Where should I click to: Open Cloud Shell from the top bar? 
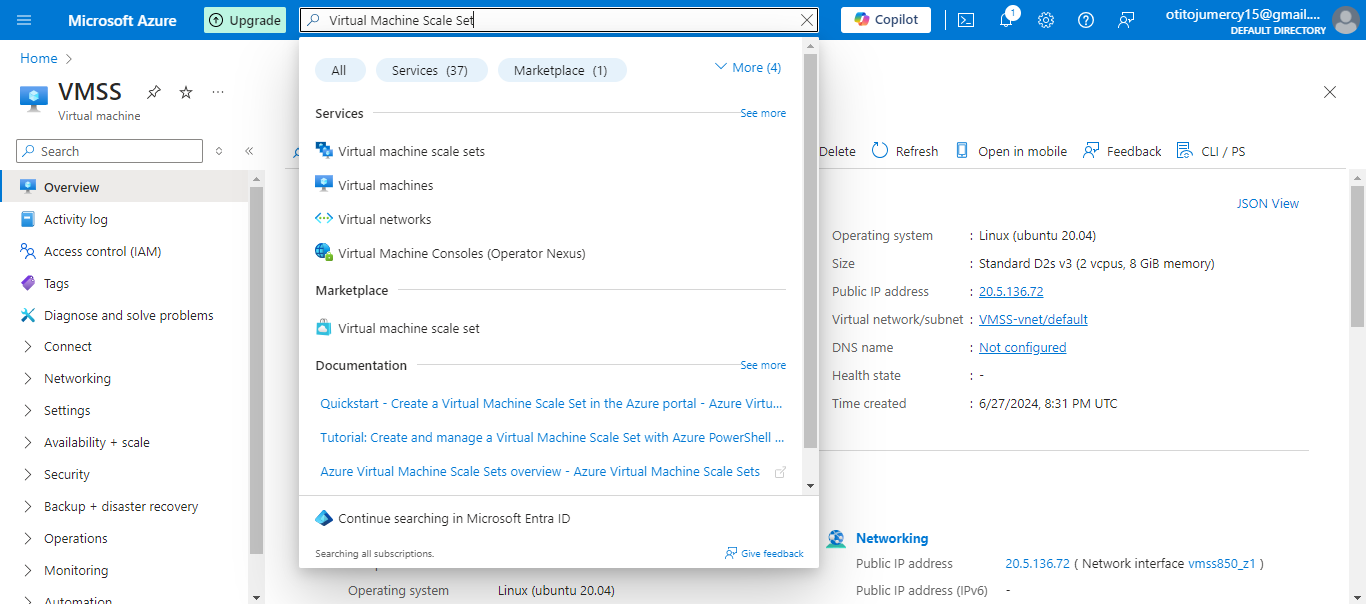click(x=966, y=20)
